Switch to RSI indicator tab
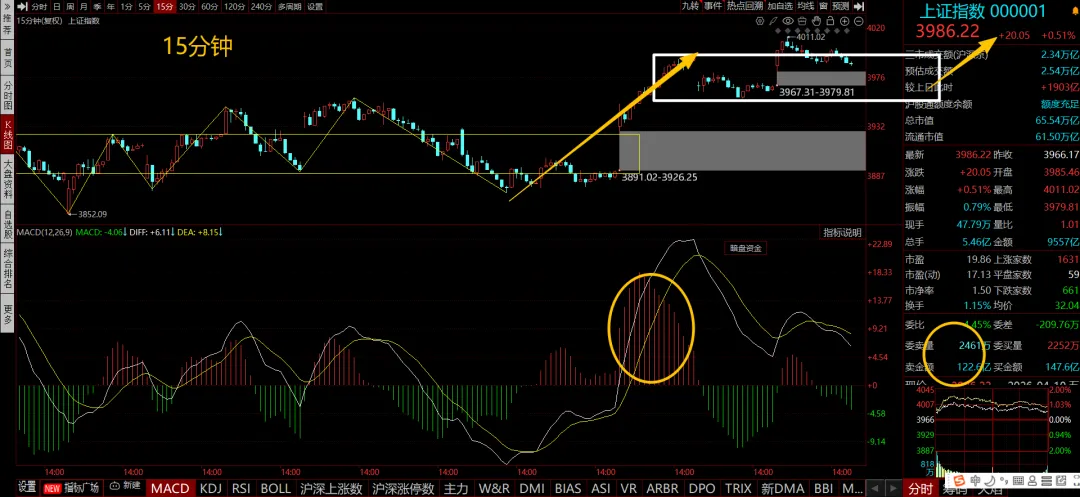This screenshot has height=497, width=1080. pyautogui.click(x=241, y=487)
